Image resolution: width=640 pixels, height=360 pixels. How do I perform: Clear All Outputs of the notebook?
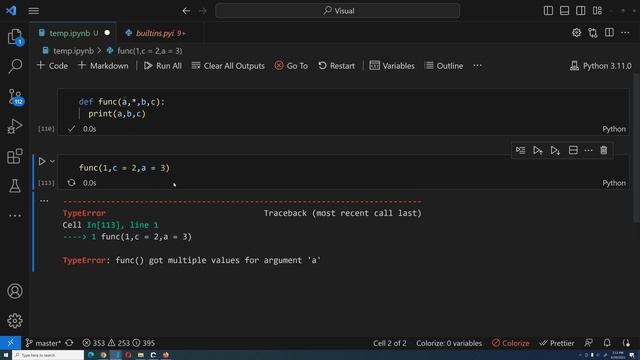tap(228, 66)
